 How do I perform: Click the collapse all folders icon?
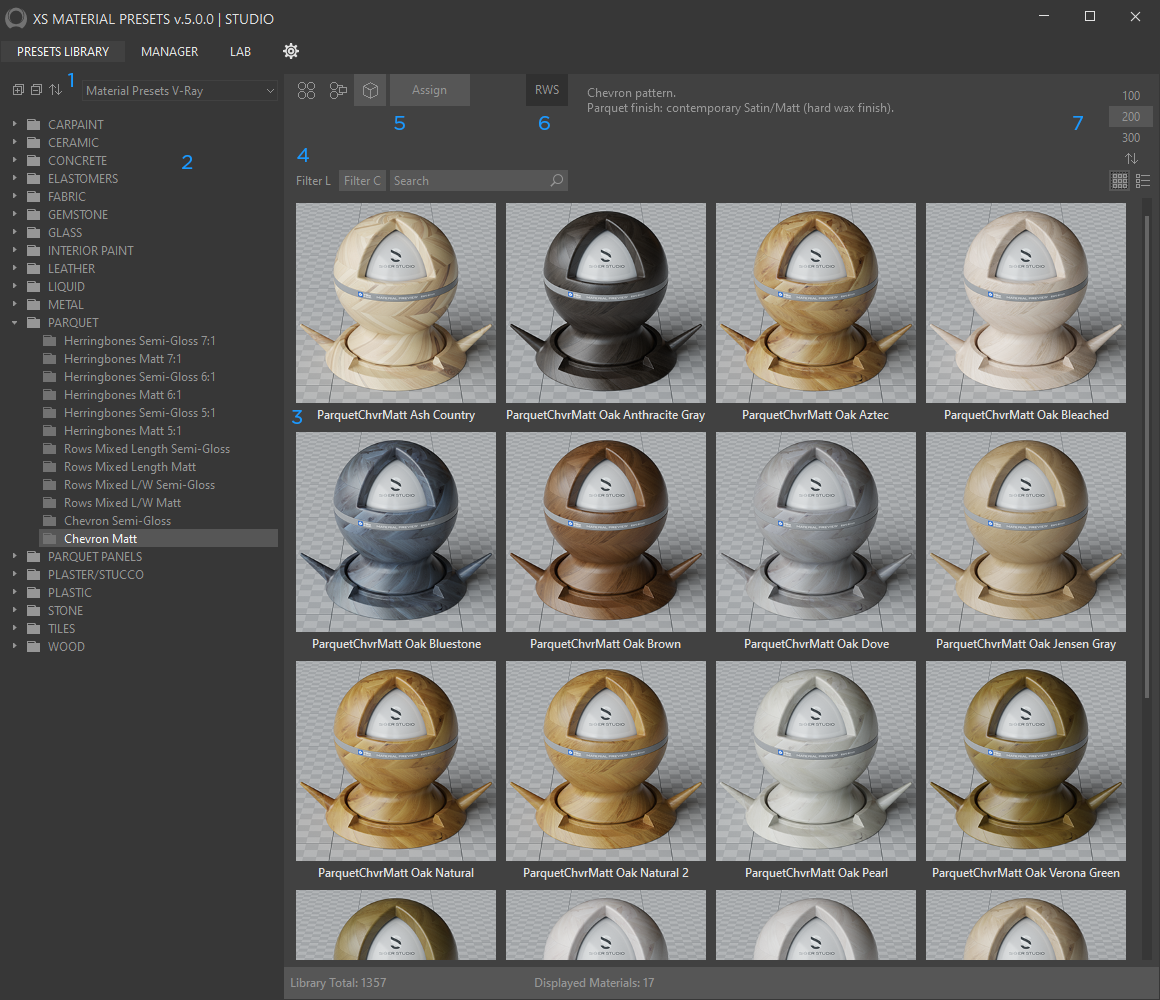[x=36, y=89]
